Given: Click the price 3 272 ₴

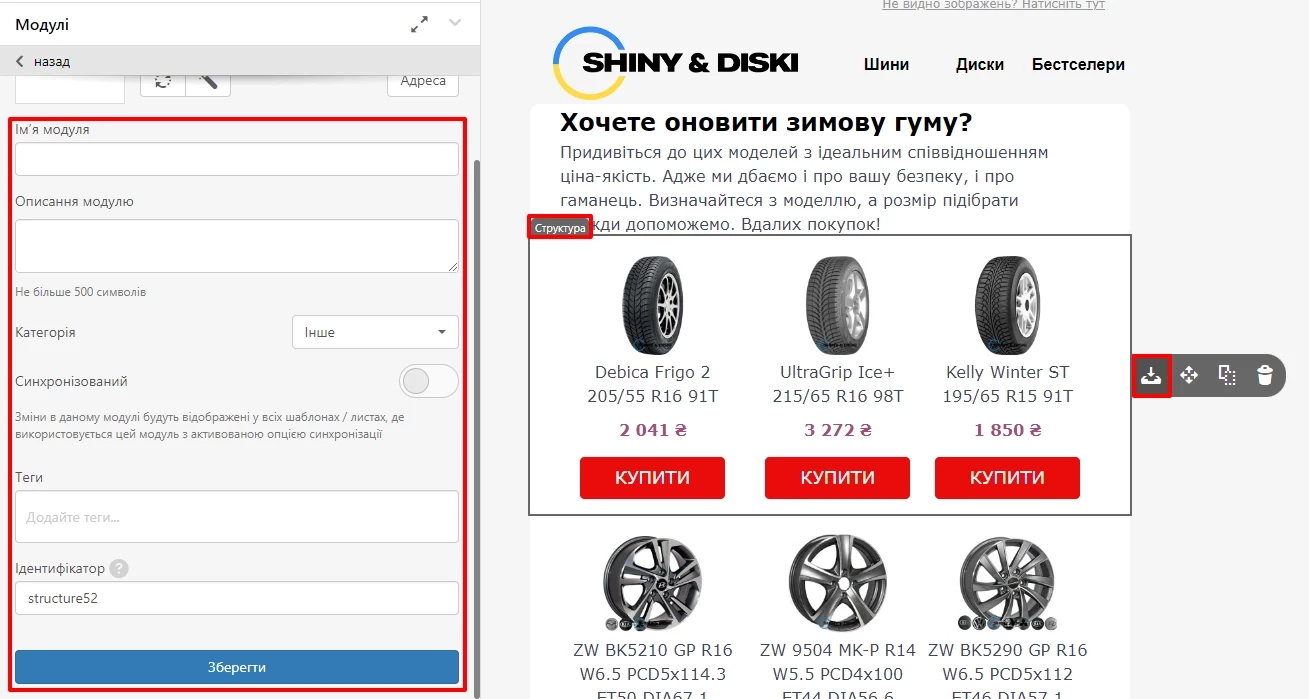Looking at the screenshot, I should [x=837, y=430].
